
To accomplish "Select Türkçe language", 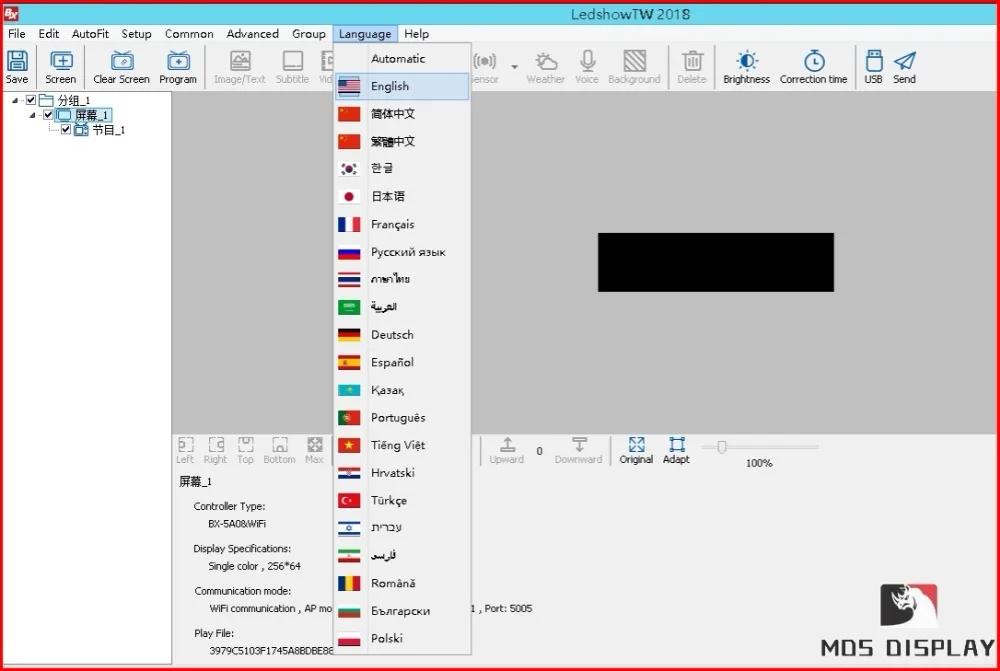I will coord(402,500).
